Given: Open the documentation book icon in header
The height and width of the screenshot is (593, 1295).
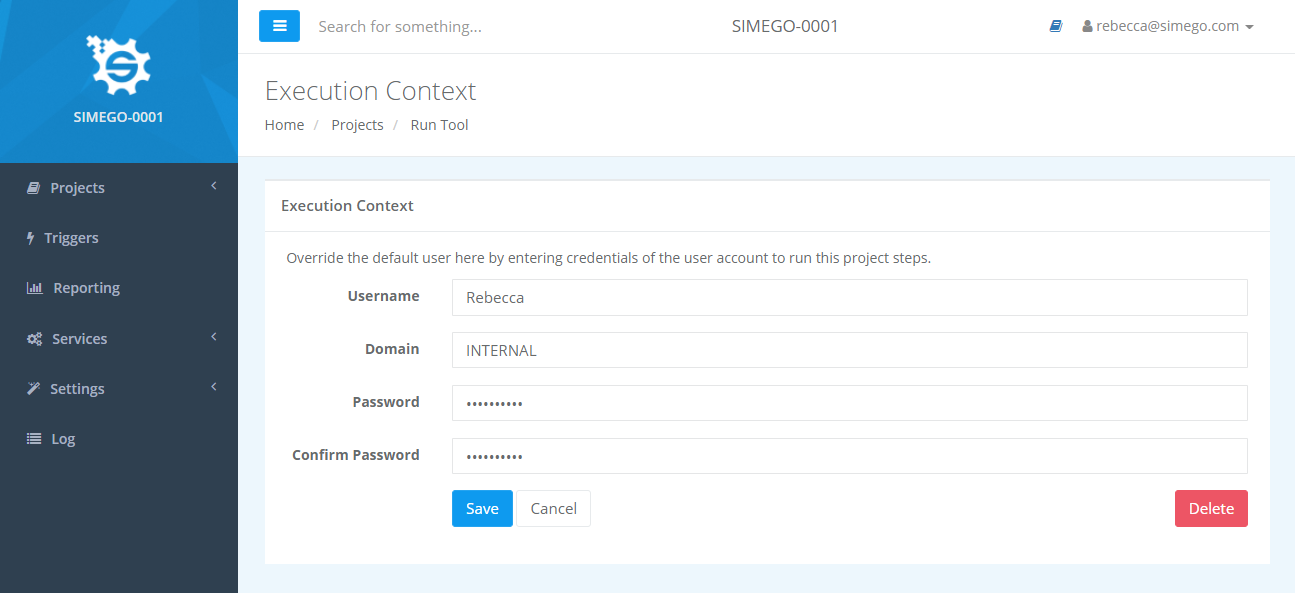Looking at the screenshot, I should [1055, 27].
